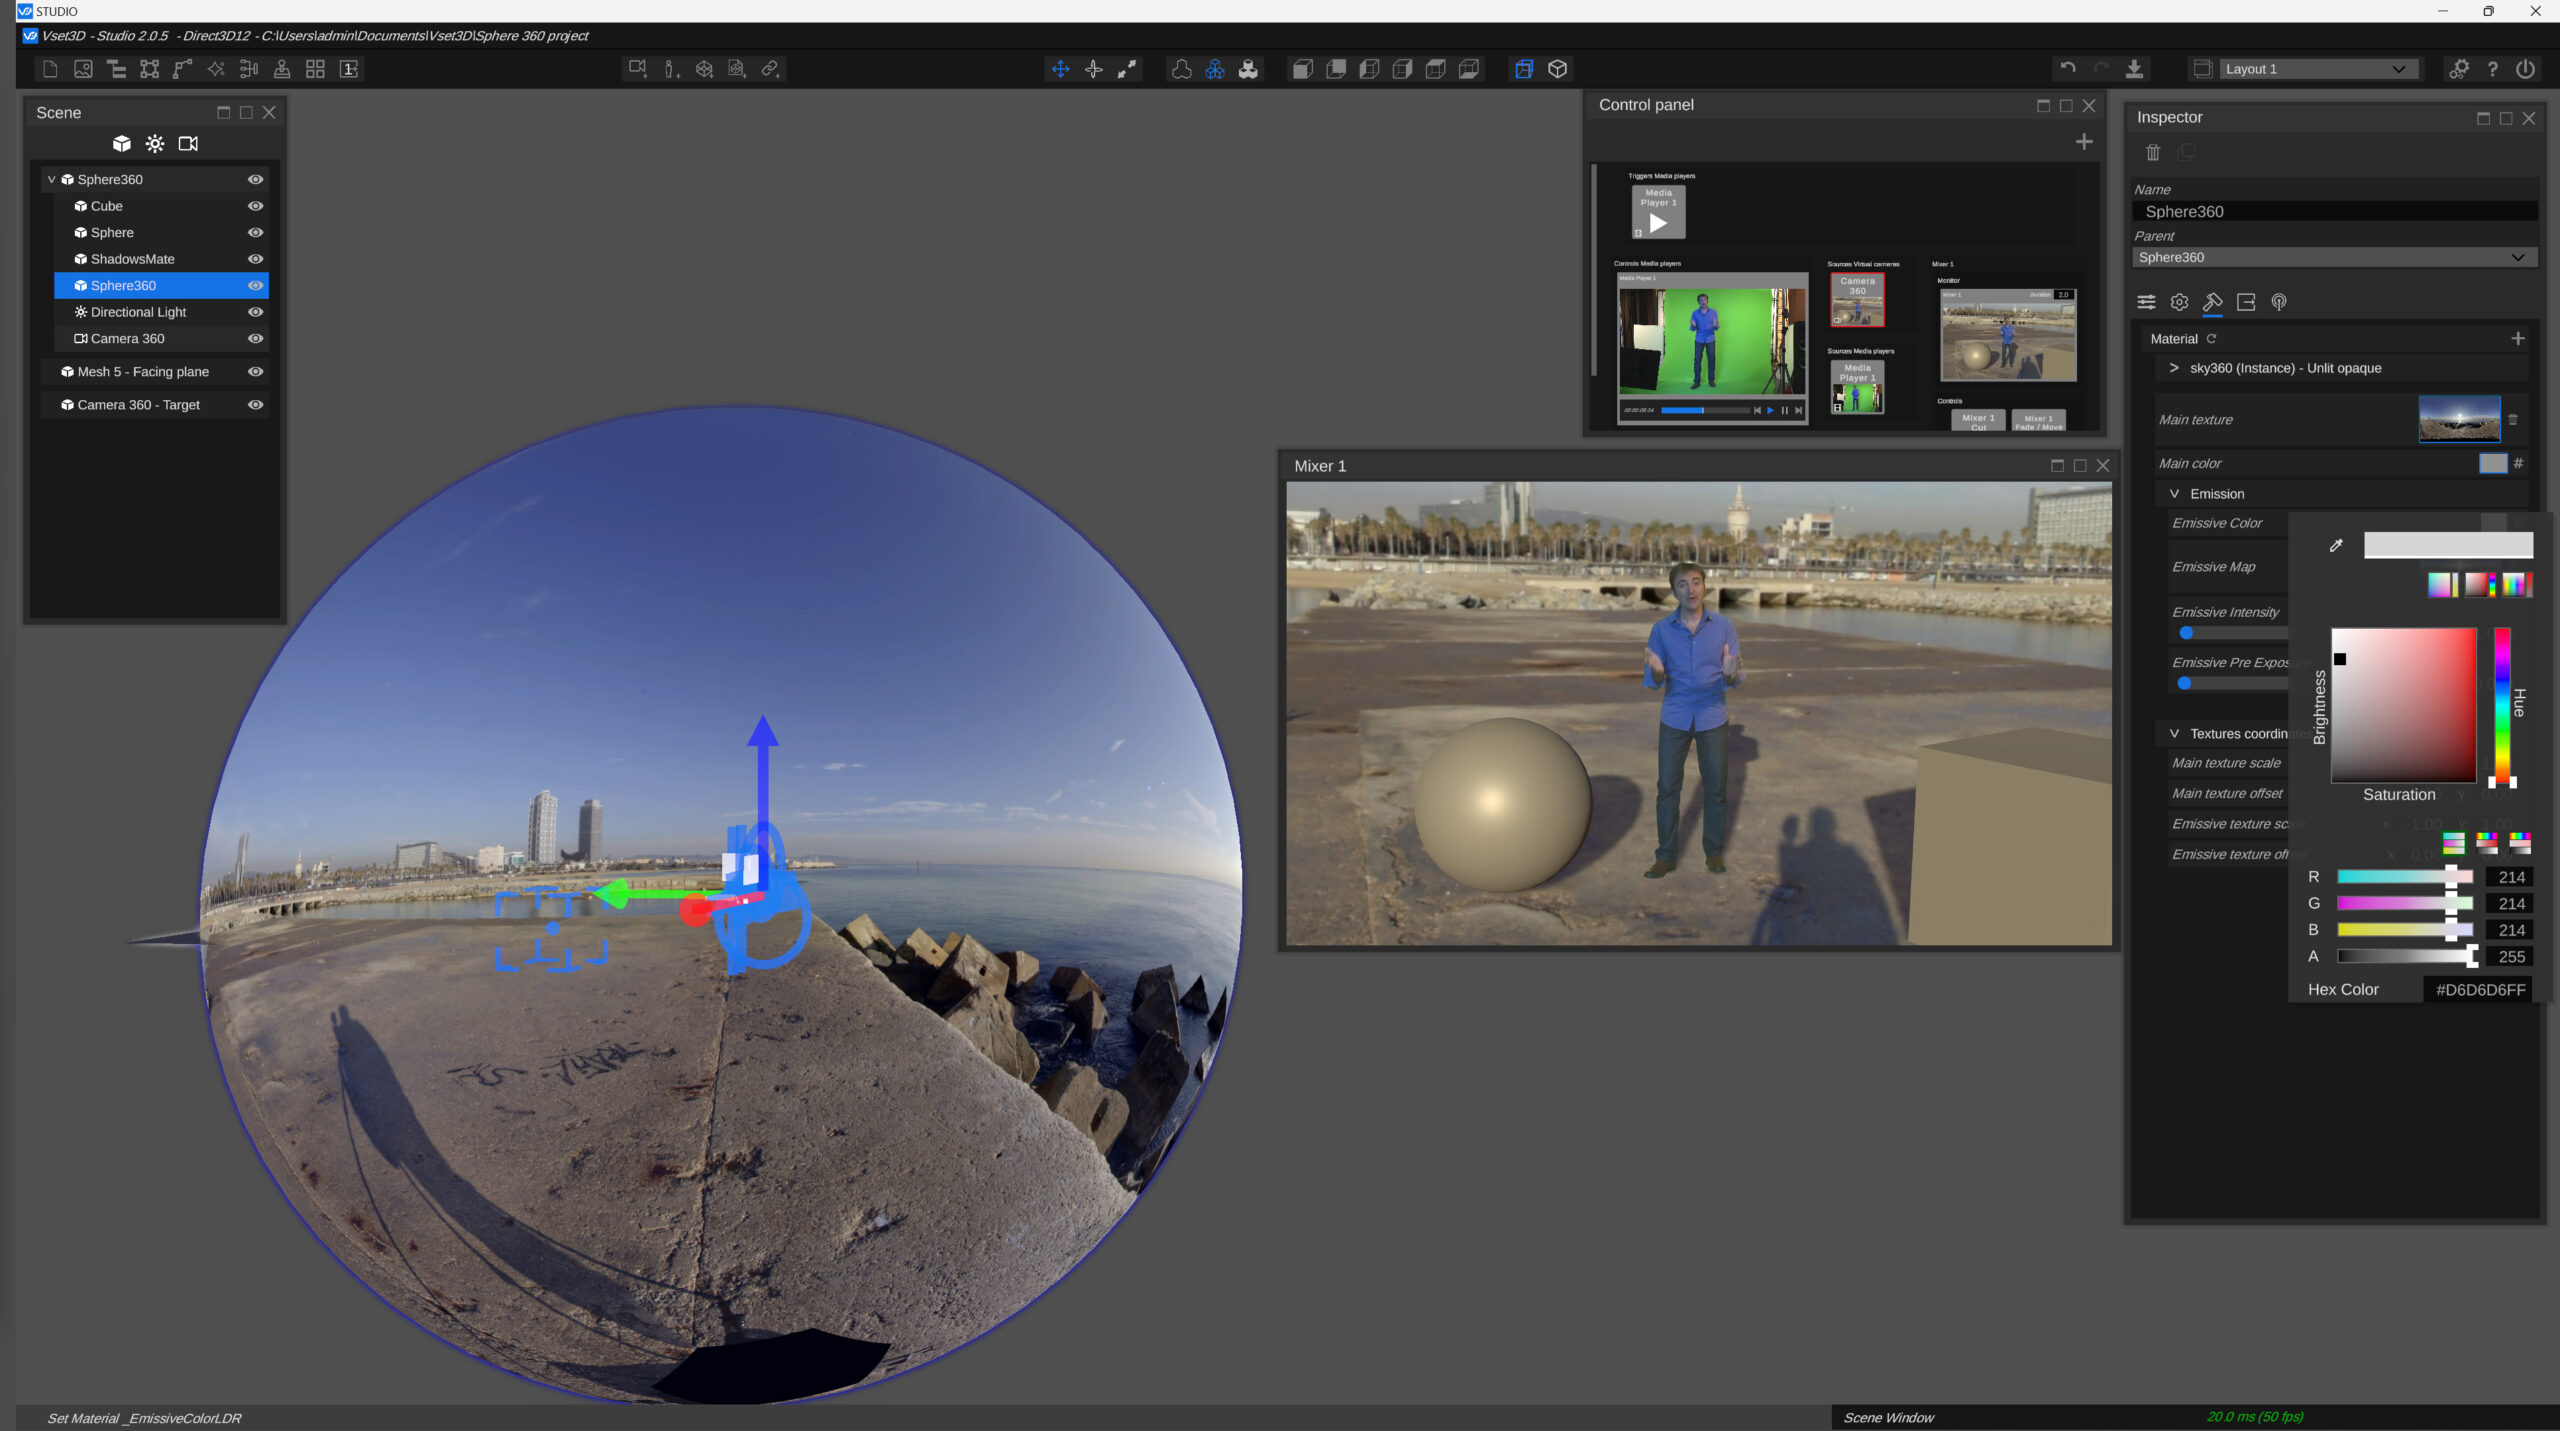Click the Mixer 1 Cut button
Image resolution: width=2560 pixels, height=1431 pixels.
(1978, 421)
